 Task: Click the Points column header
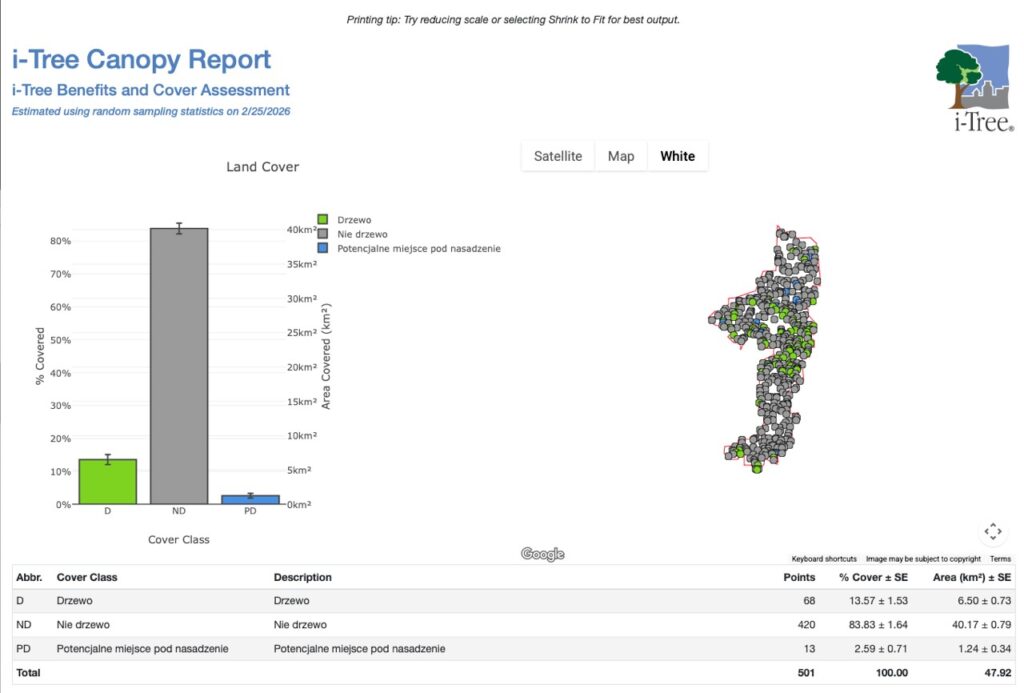(x=798, y=577)
